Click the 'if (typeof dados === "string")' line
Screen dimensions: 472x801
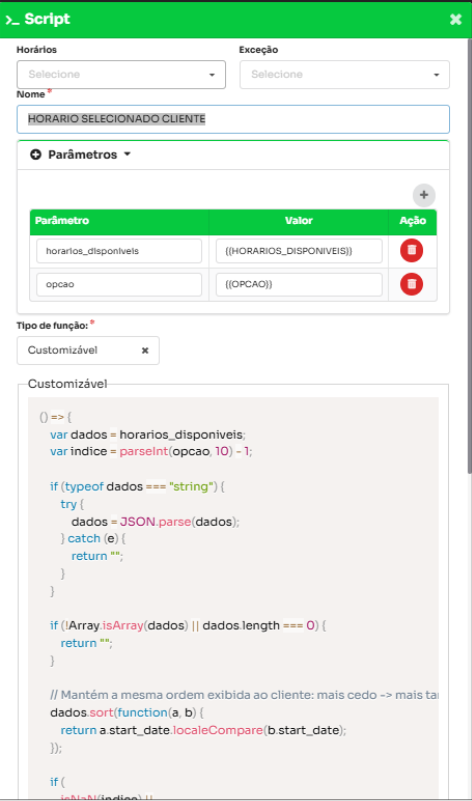[137, 487]
